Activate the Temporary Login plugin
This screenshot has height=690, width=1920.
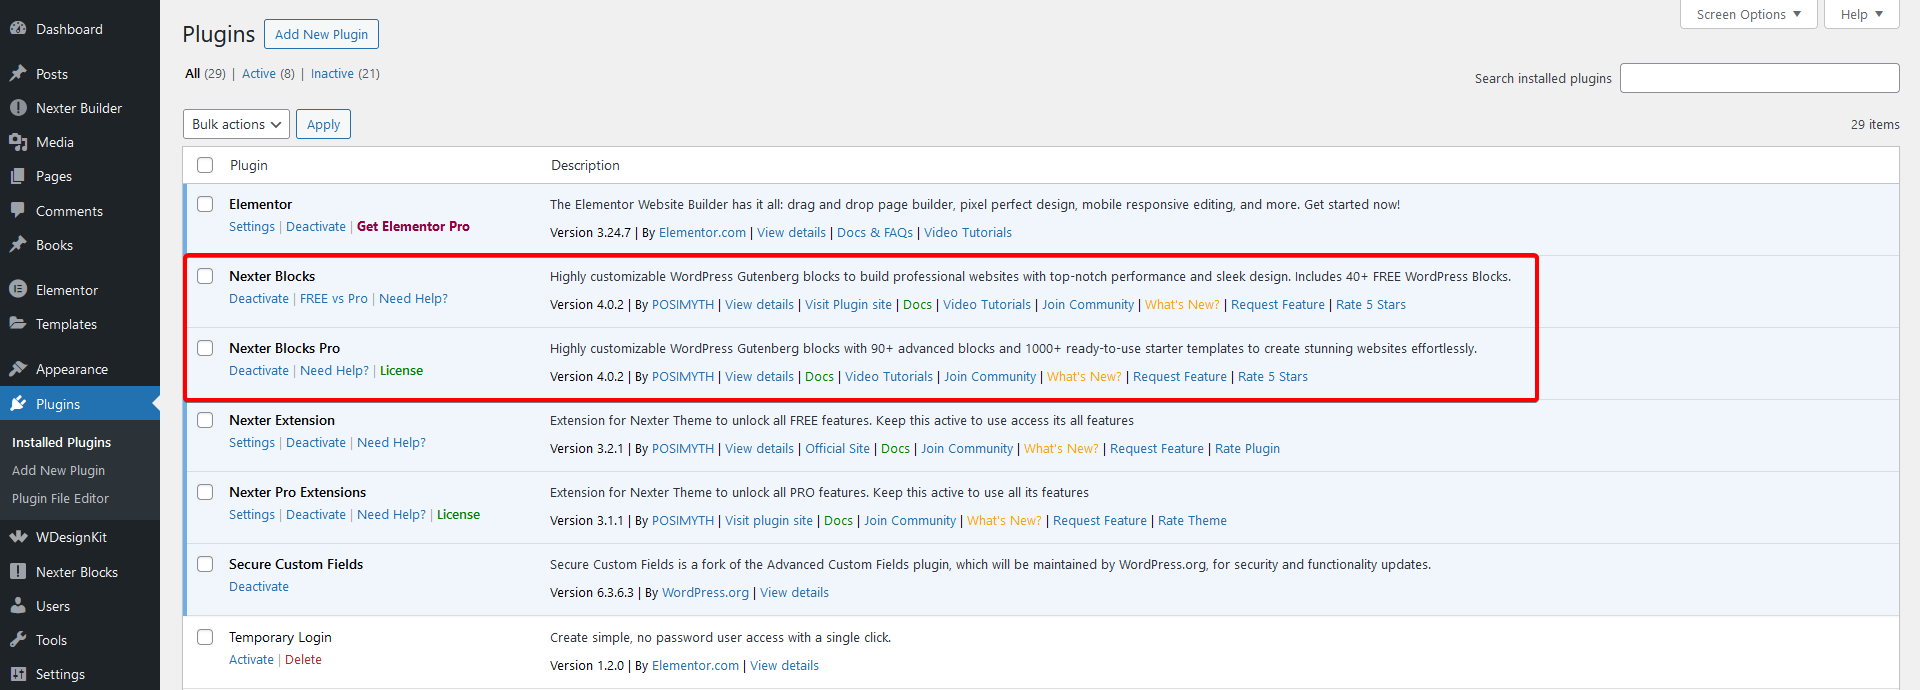coord(251,660)
